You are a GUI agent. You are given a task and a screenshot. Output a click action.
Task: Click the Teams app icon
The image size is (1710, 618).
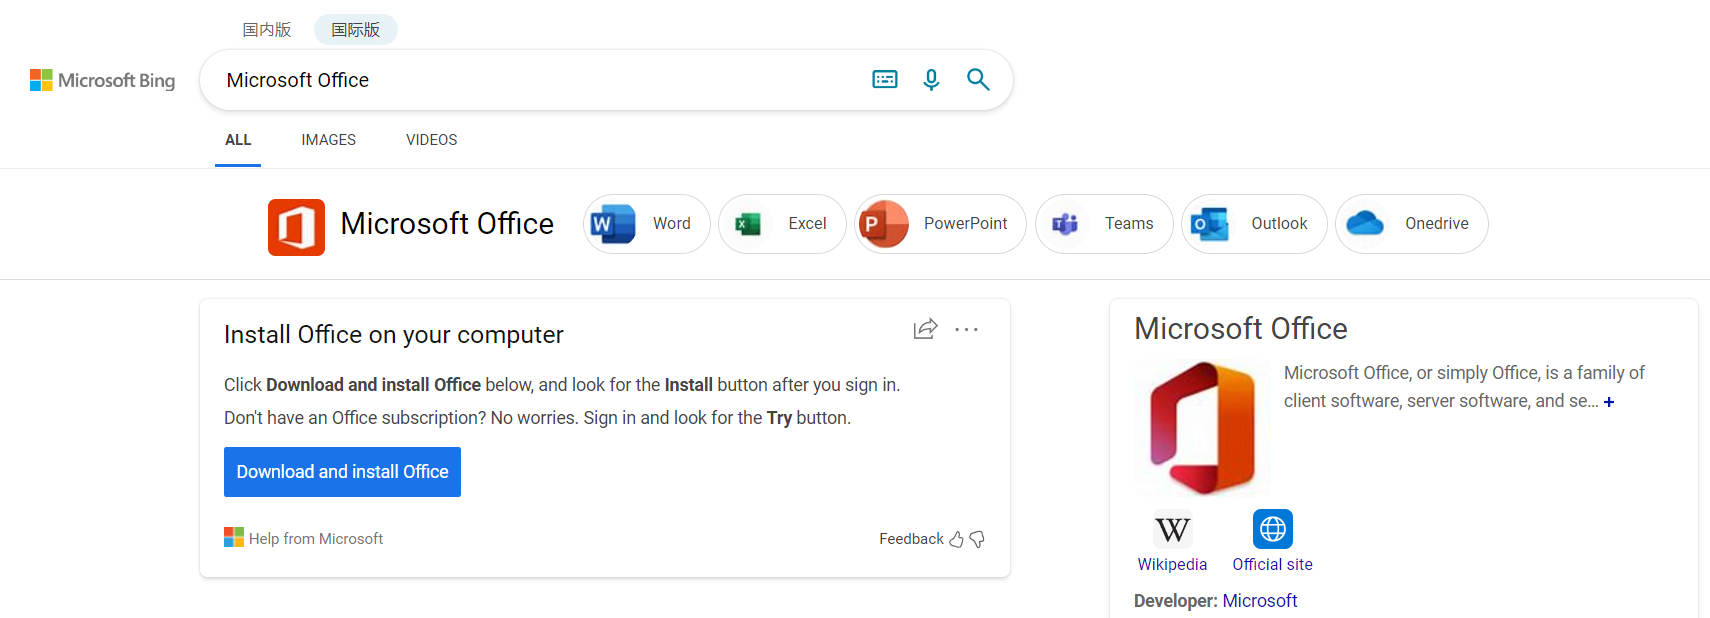(1065, 224)
